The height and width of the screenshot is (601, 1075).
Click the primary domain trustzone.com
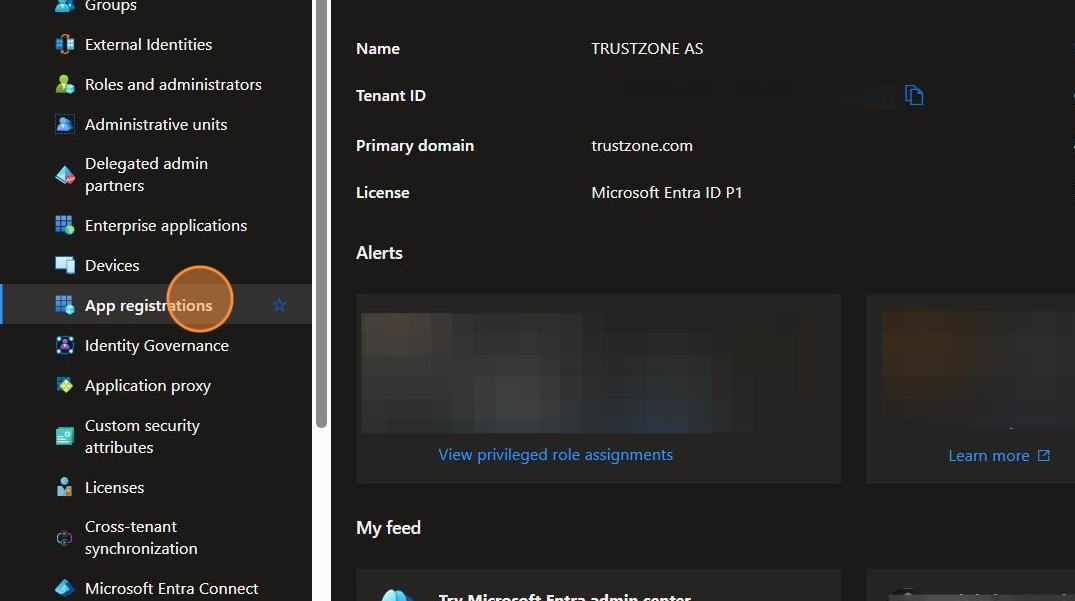point(642,145)
